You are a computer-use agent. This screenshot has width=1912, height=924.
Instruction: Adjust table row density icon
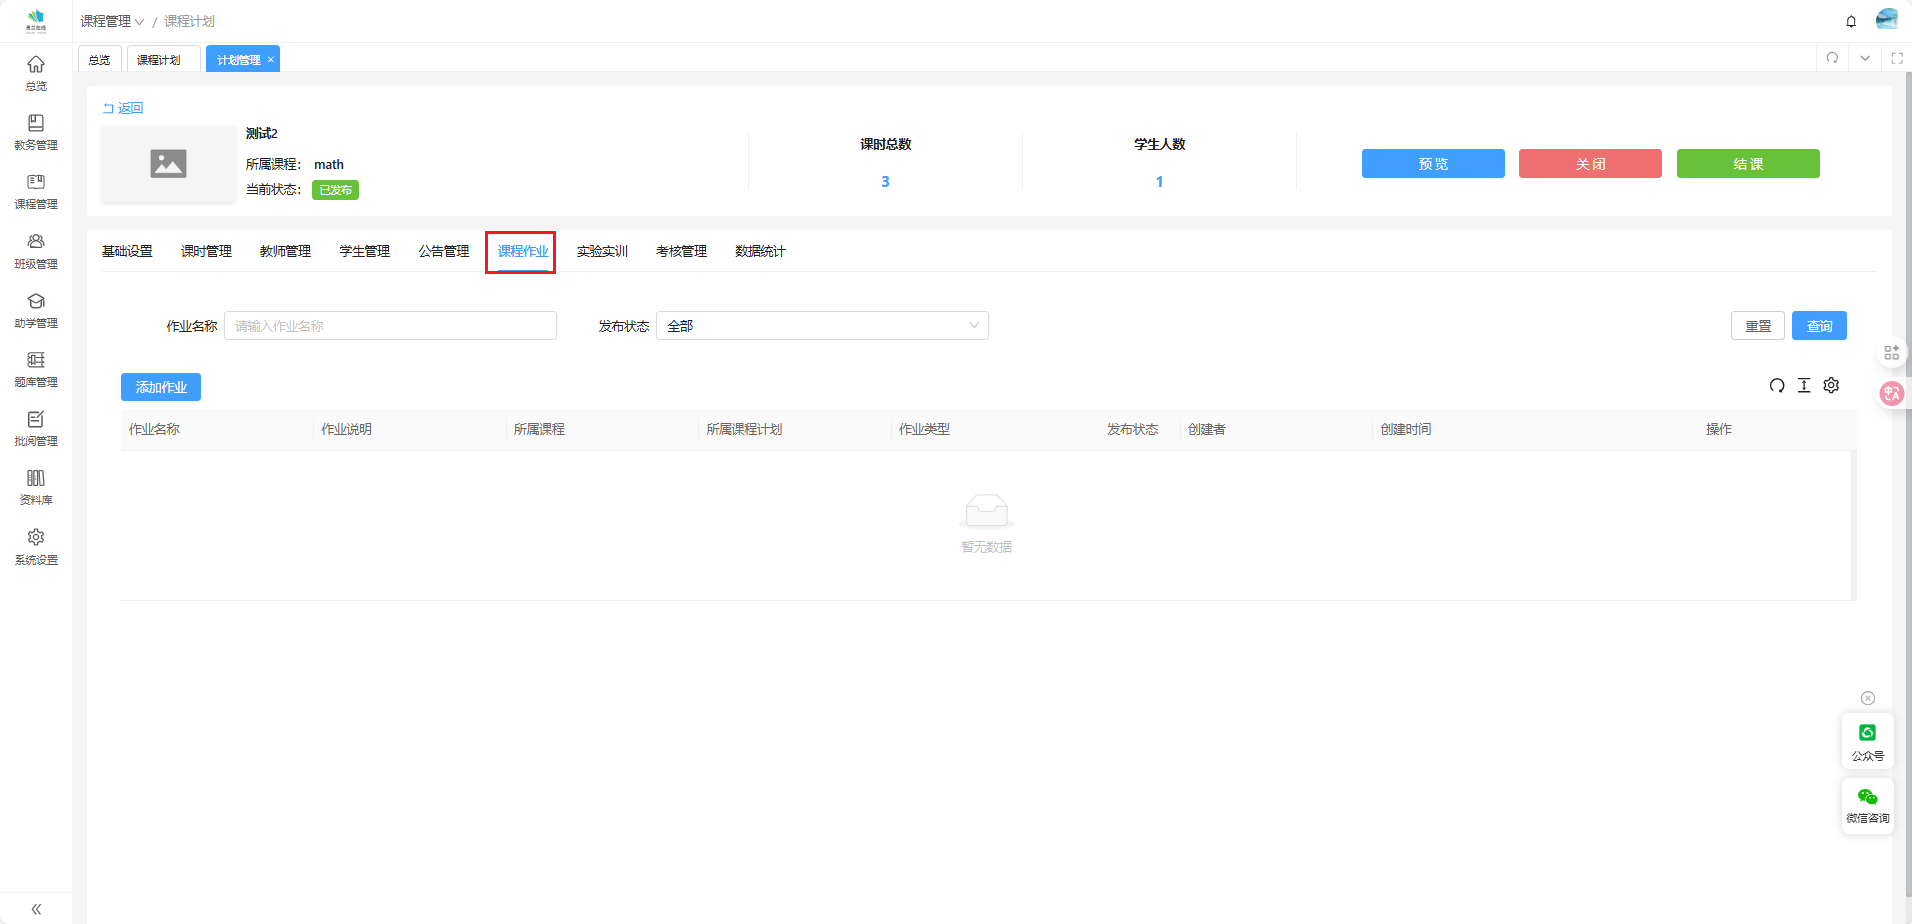coord(1804,386)
